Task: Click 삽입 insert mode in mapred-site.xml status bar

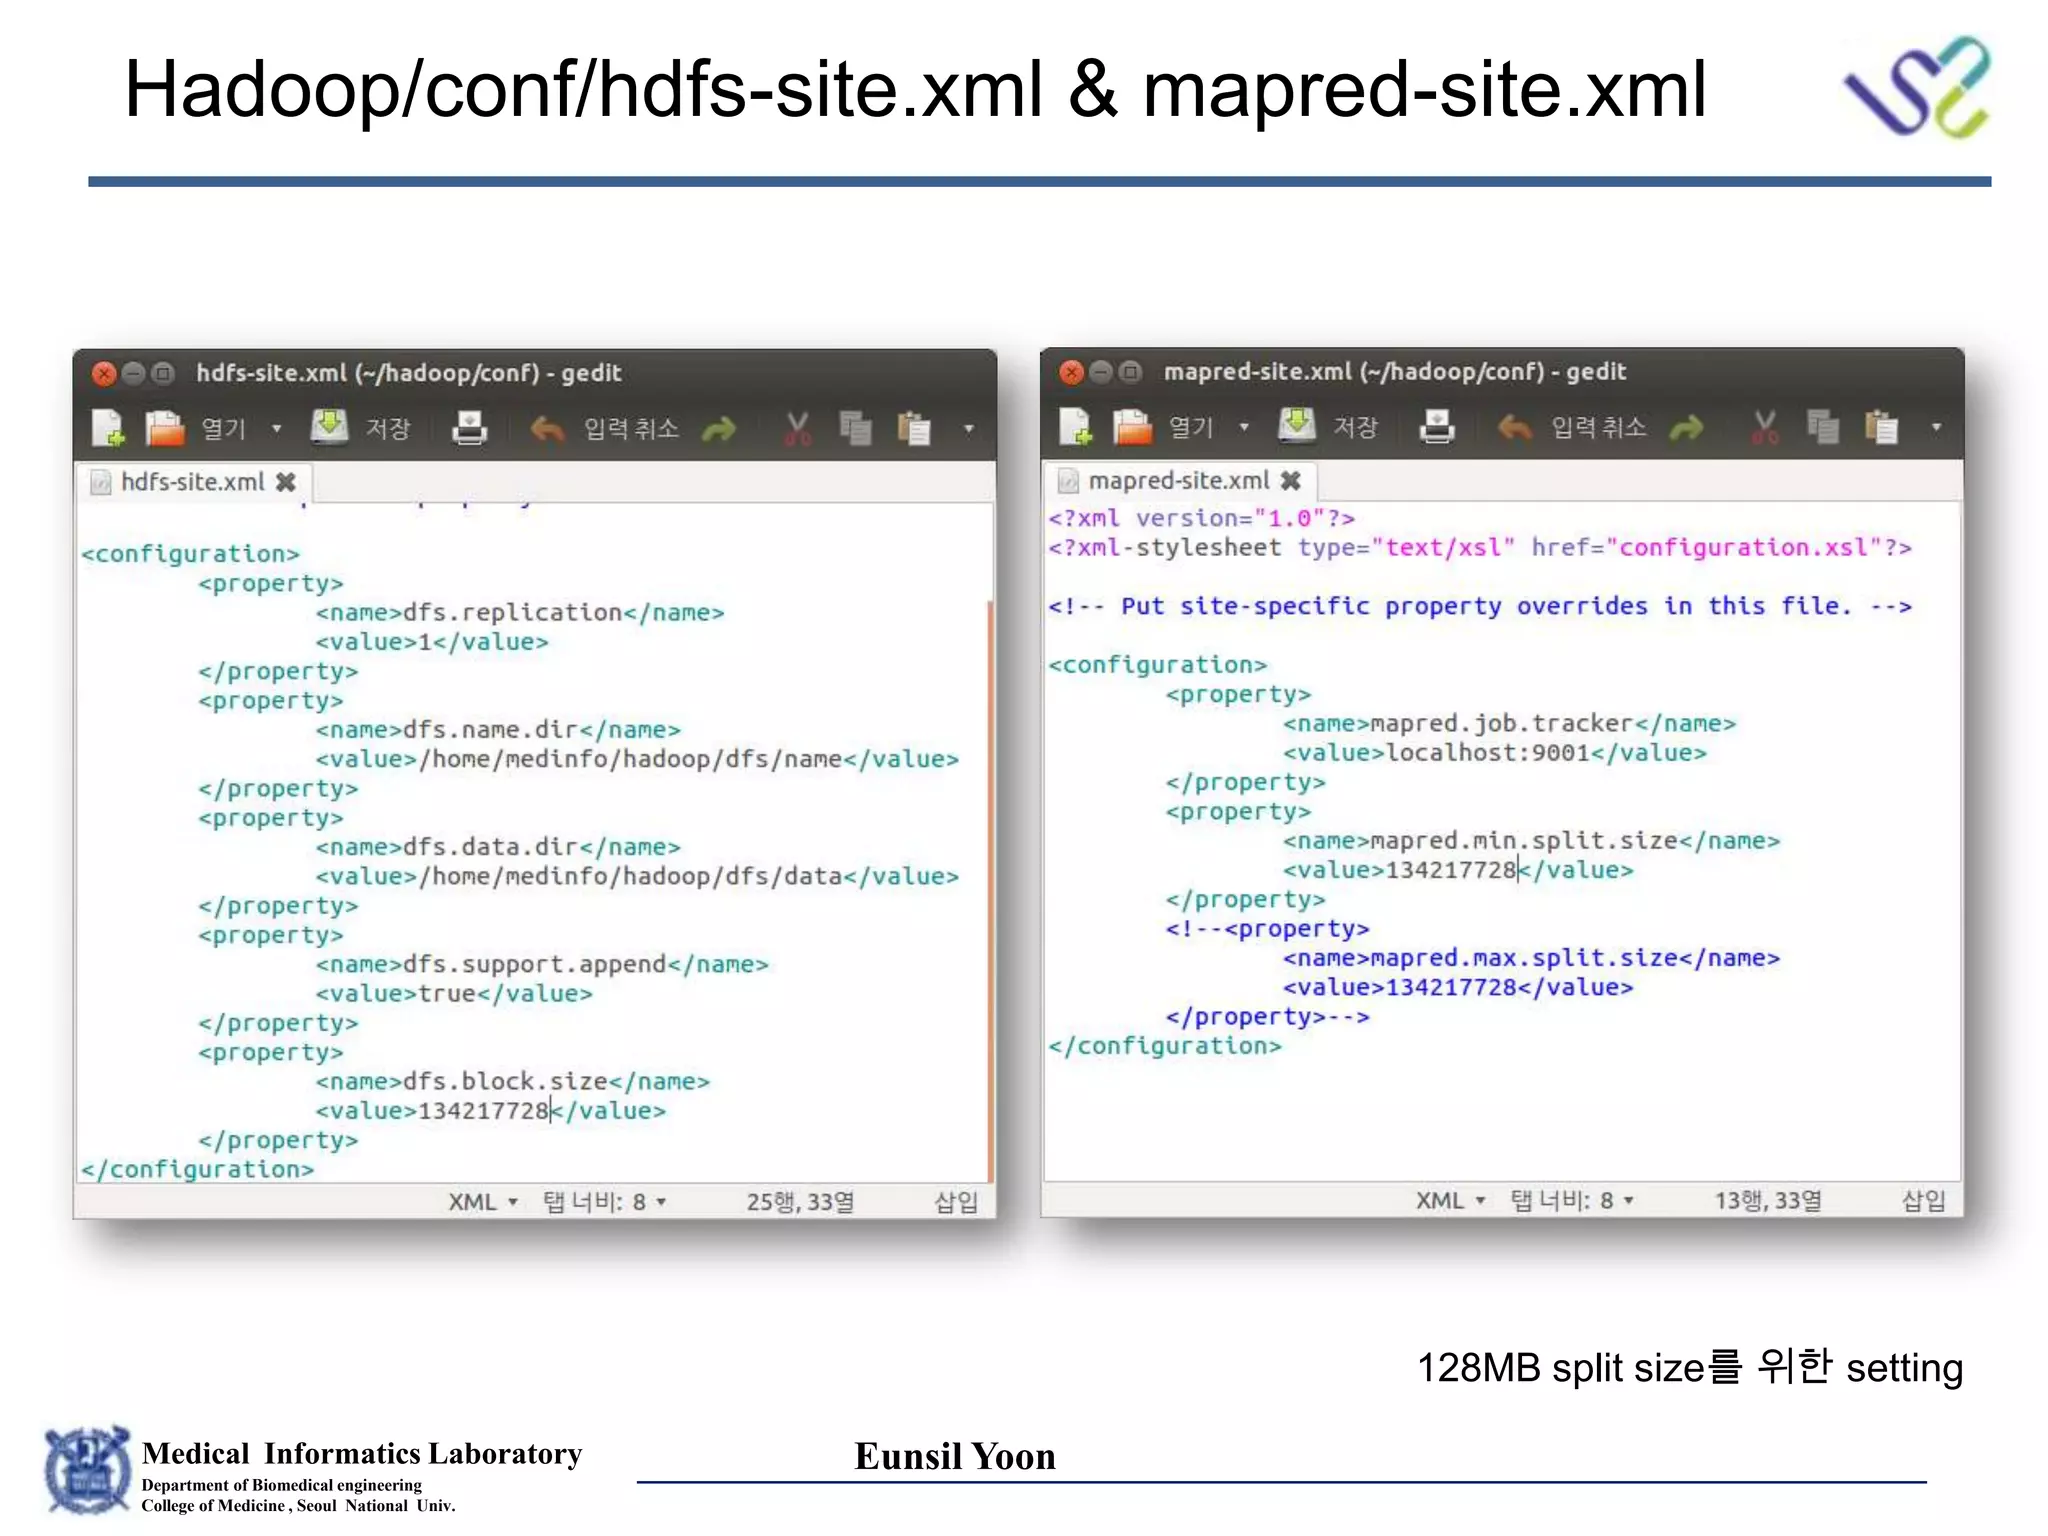Action: (x=1924, y=1200)
